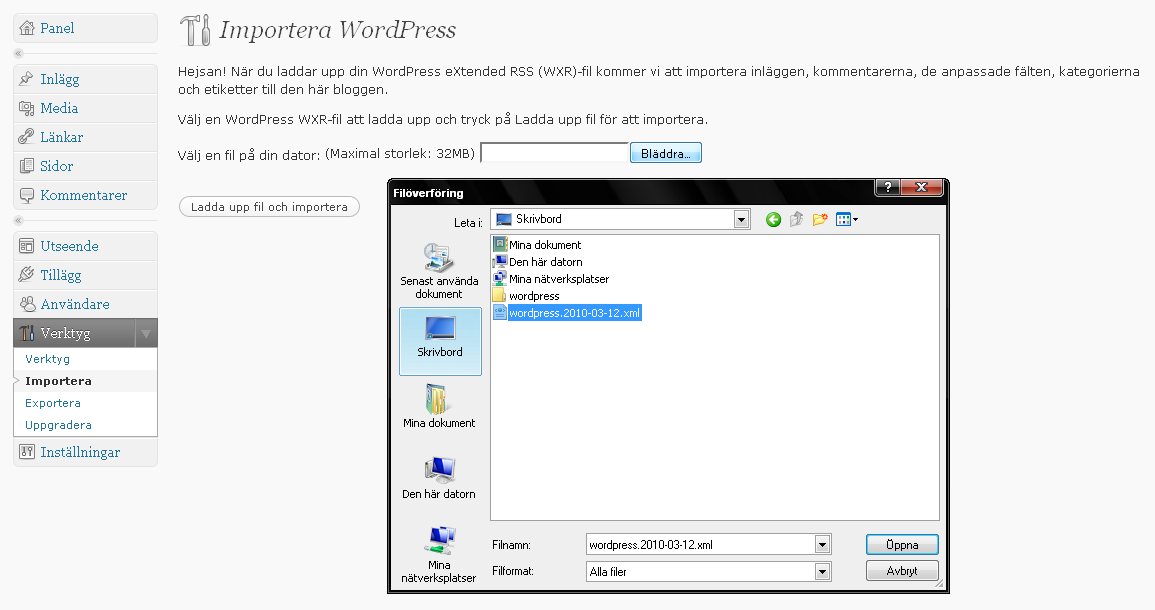
Task: Collapse the Verktyg menu arrow
Action: coord(147,333)
